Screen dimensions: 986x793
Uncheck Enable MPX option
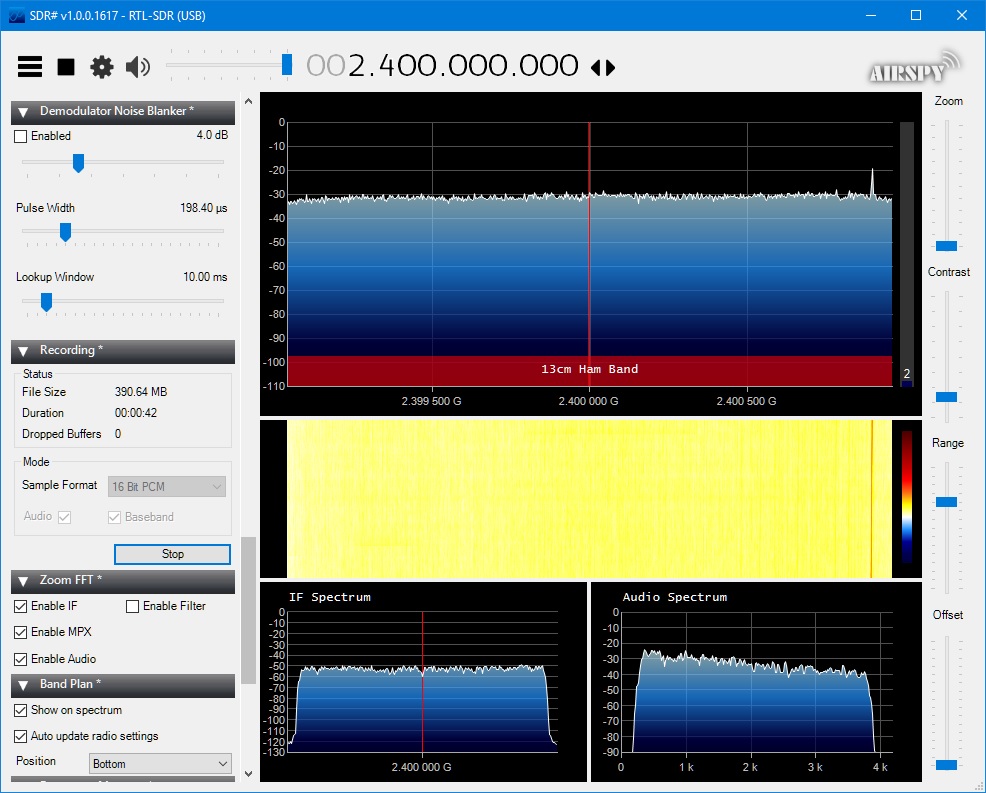click(x=21, y=632)
